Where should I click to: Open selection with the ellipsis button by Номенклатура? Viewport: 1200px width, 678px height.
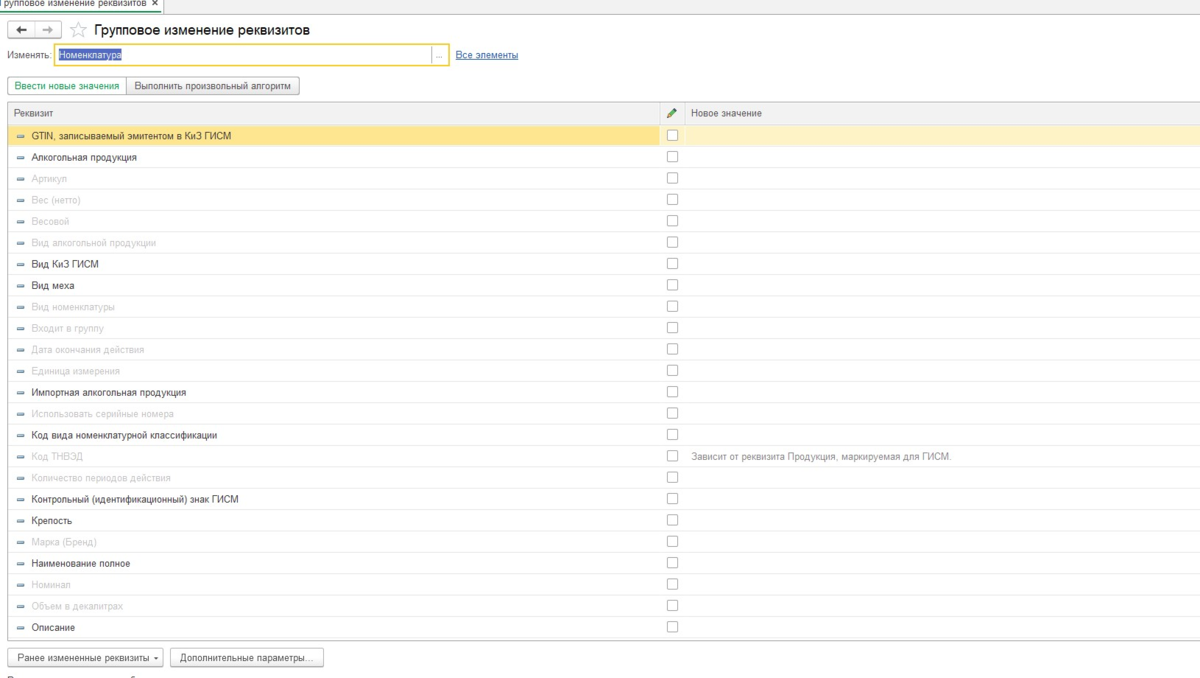pos(439,55)
